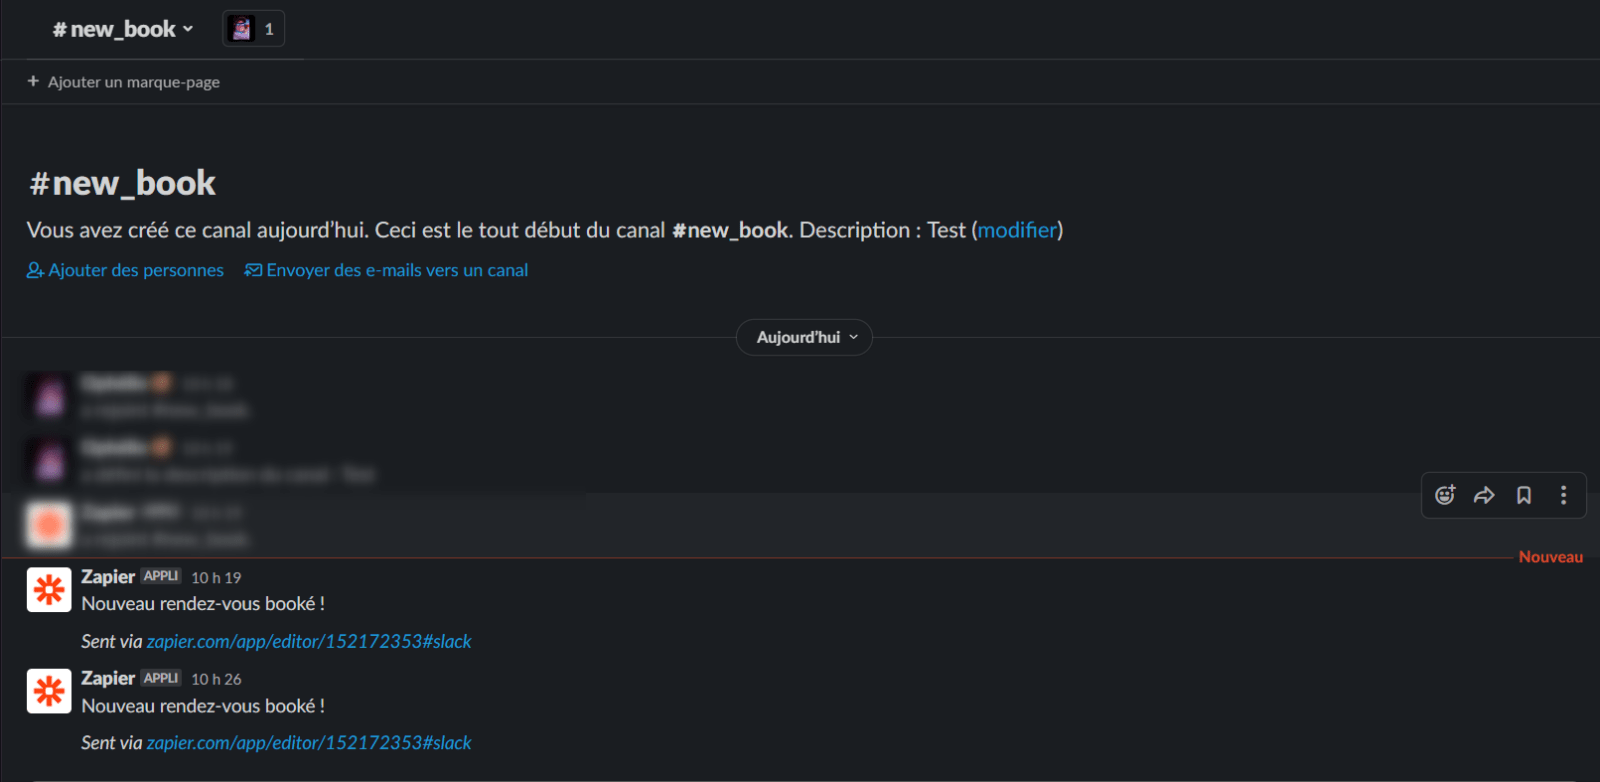
Task: Click "Ajouter un marque-page" in bookmark bar
Action: point(134,82)
